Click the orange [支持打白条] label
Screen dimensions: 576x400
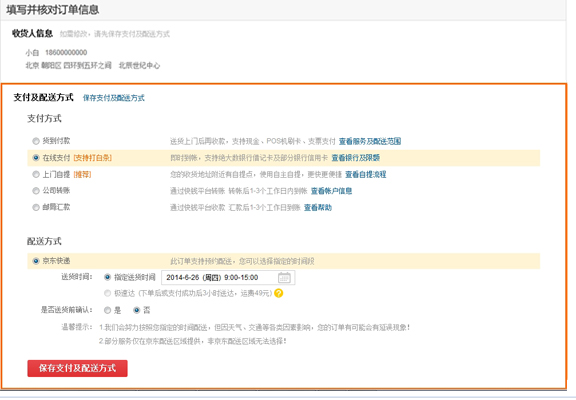pos(93,158)
